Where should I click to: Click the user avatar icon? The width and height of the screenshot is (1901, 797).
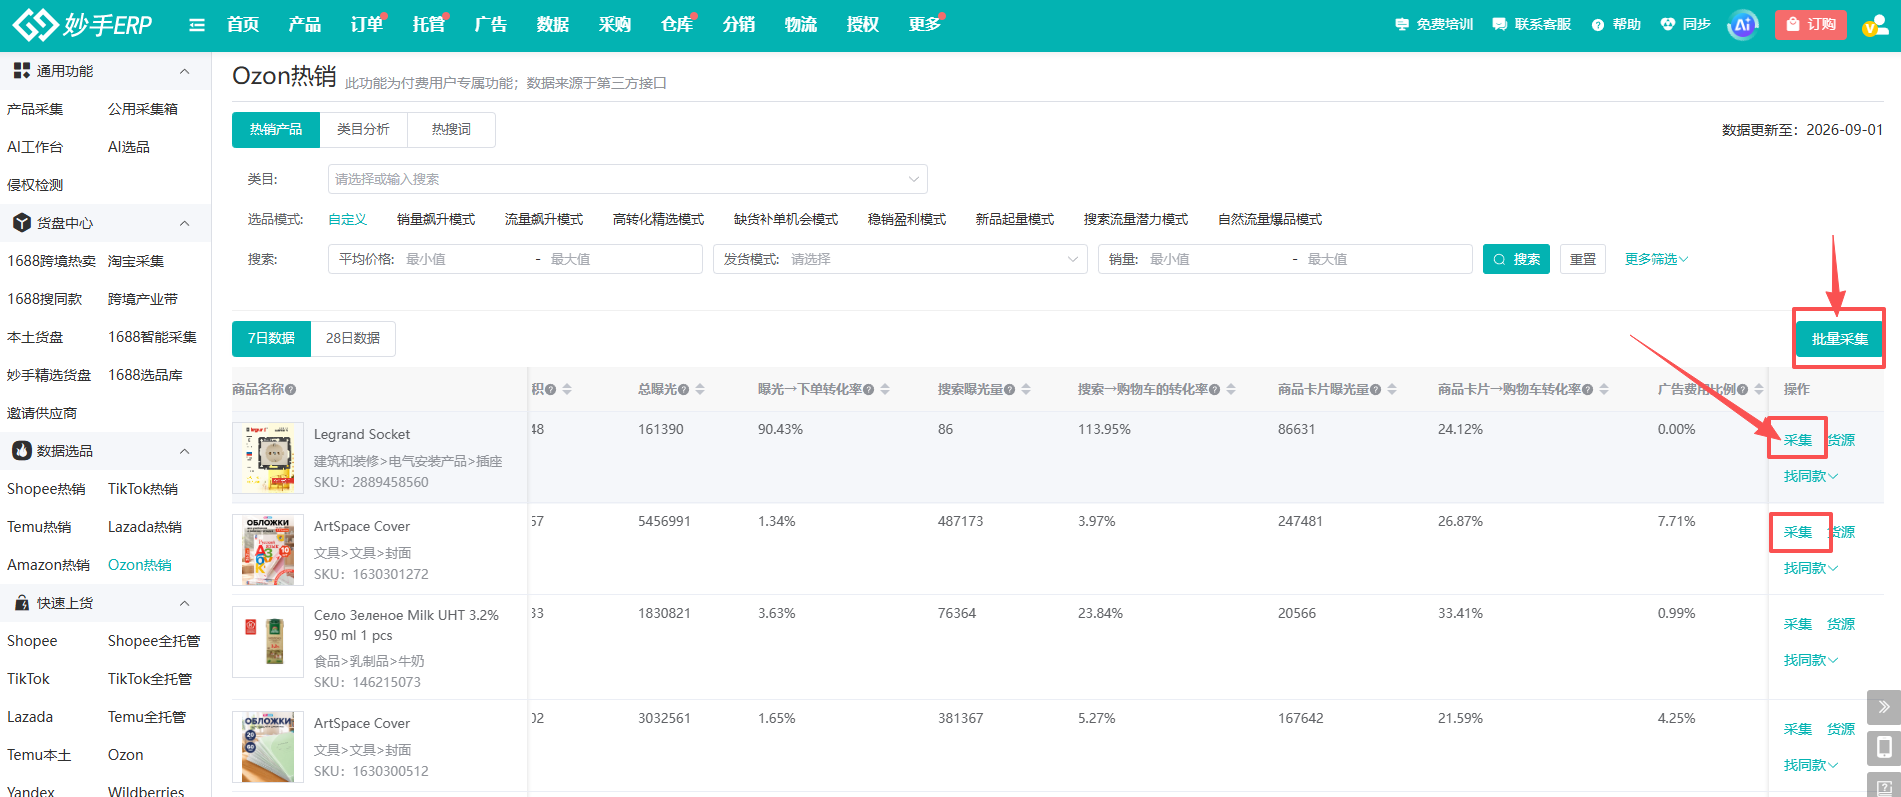pos(1874,25)
